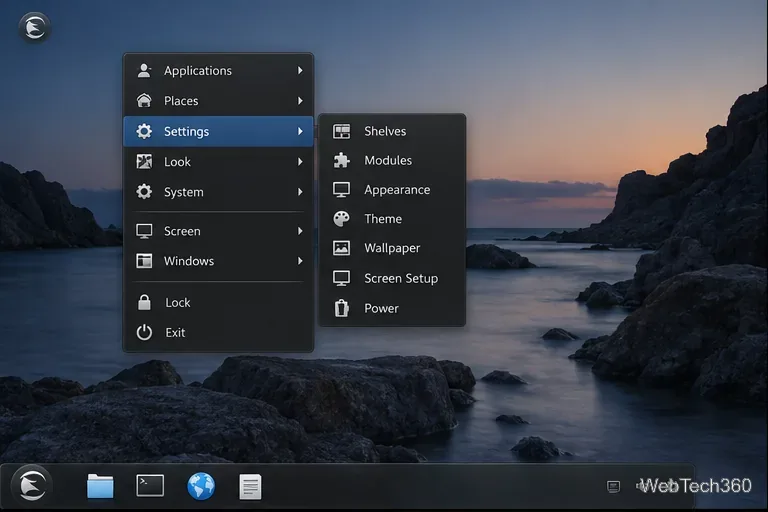768x512 pixels.
Task: Click the Look picture icon
Action: click(144, 162)
